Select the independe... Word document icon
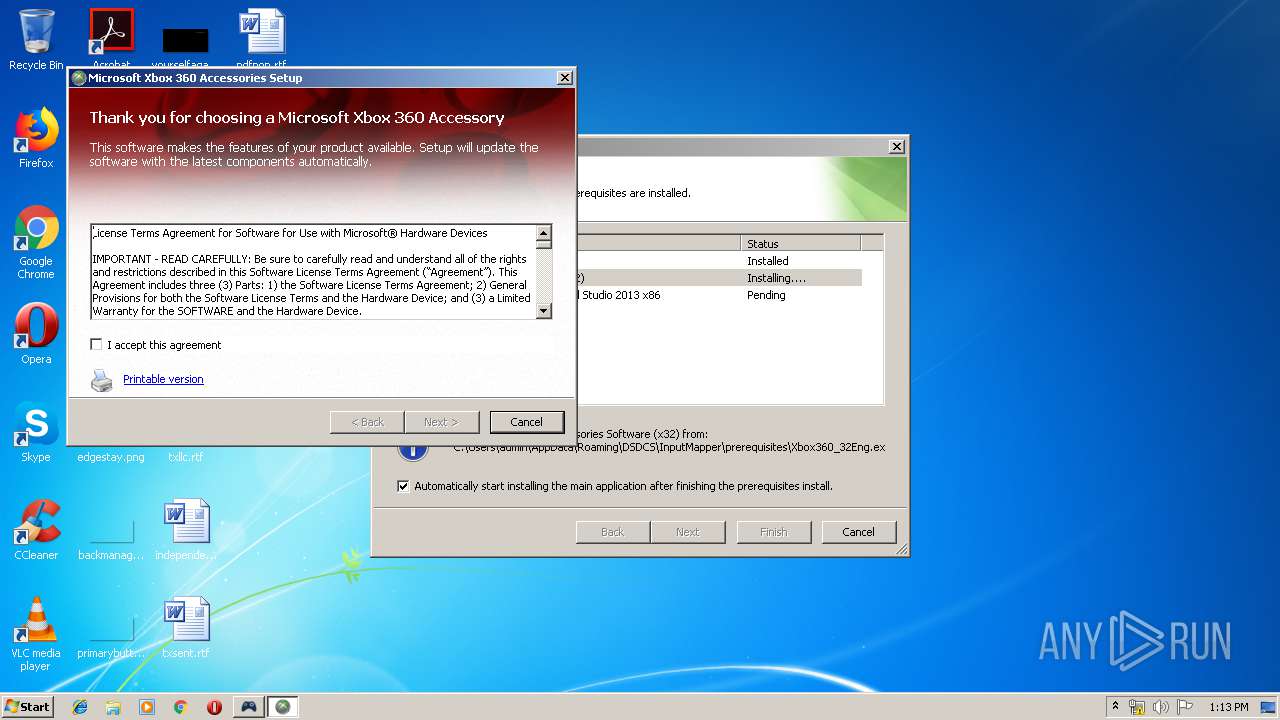The height and width of the screenshot is (720, 1280). [x=186, y=530]
